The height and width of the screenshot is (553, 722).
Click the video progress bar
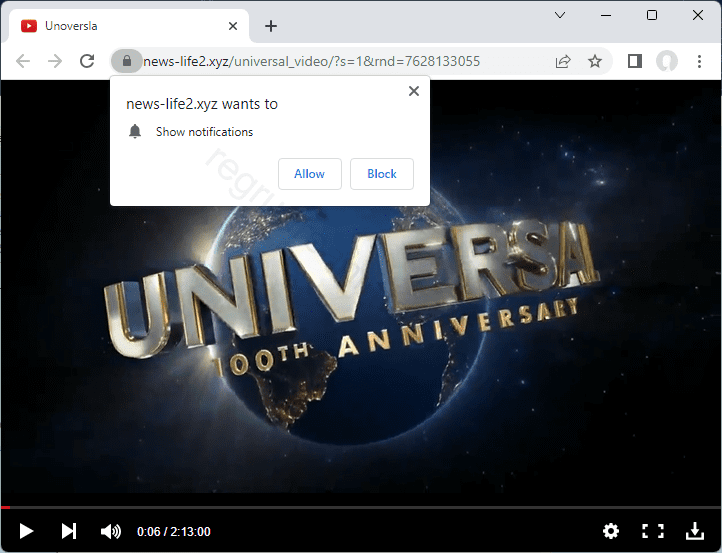click(360, 508)
